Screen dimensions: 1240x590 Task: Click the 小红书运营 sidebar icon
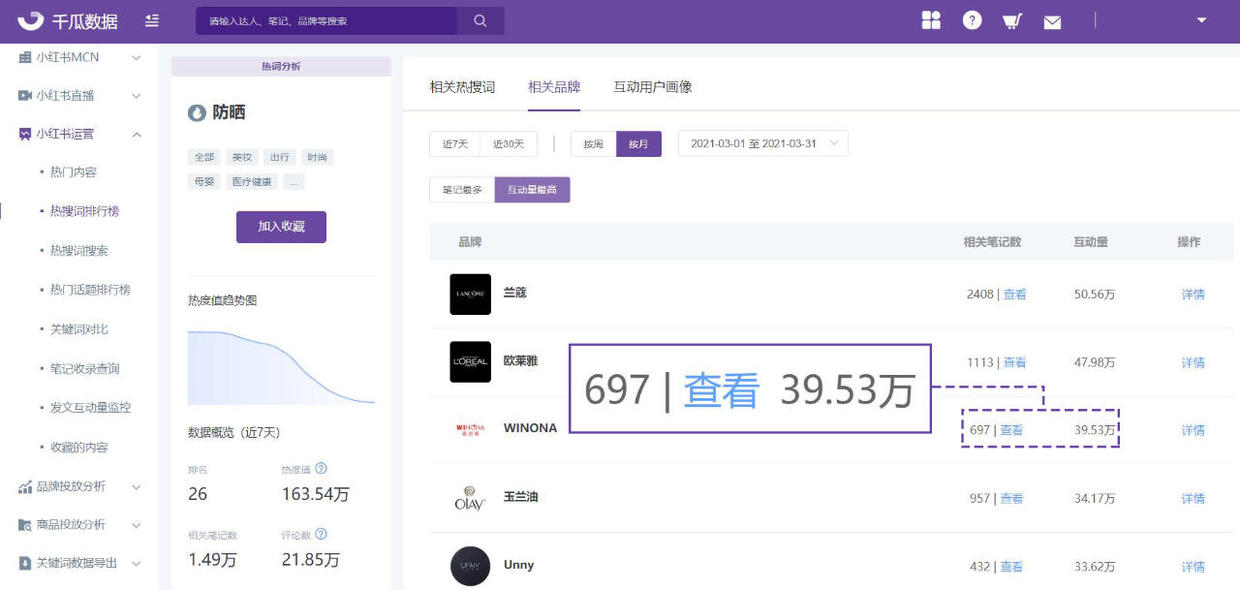pos(25,134)
